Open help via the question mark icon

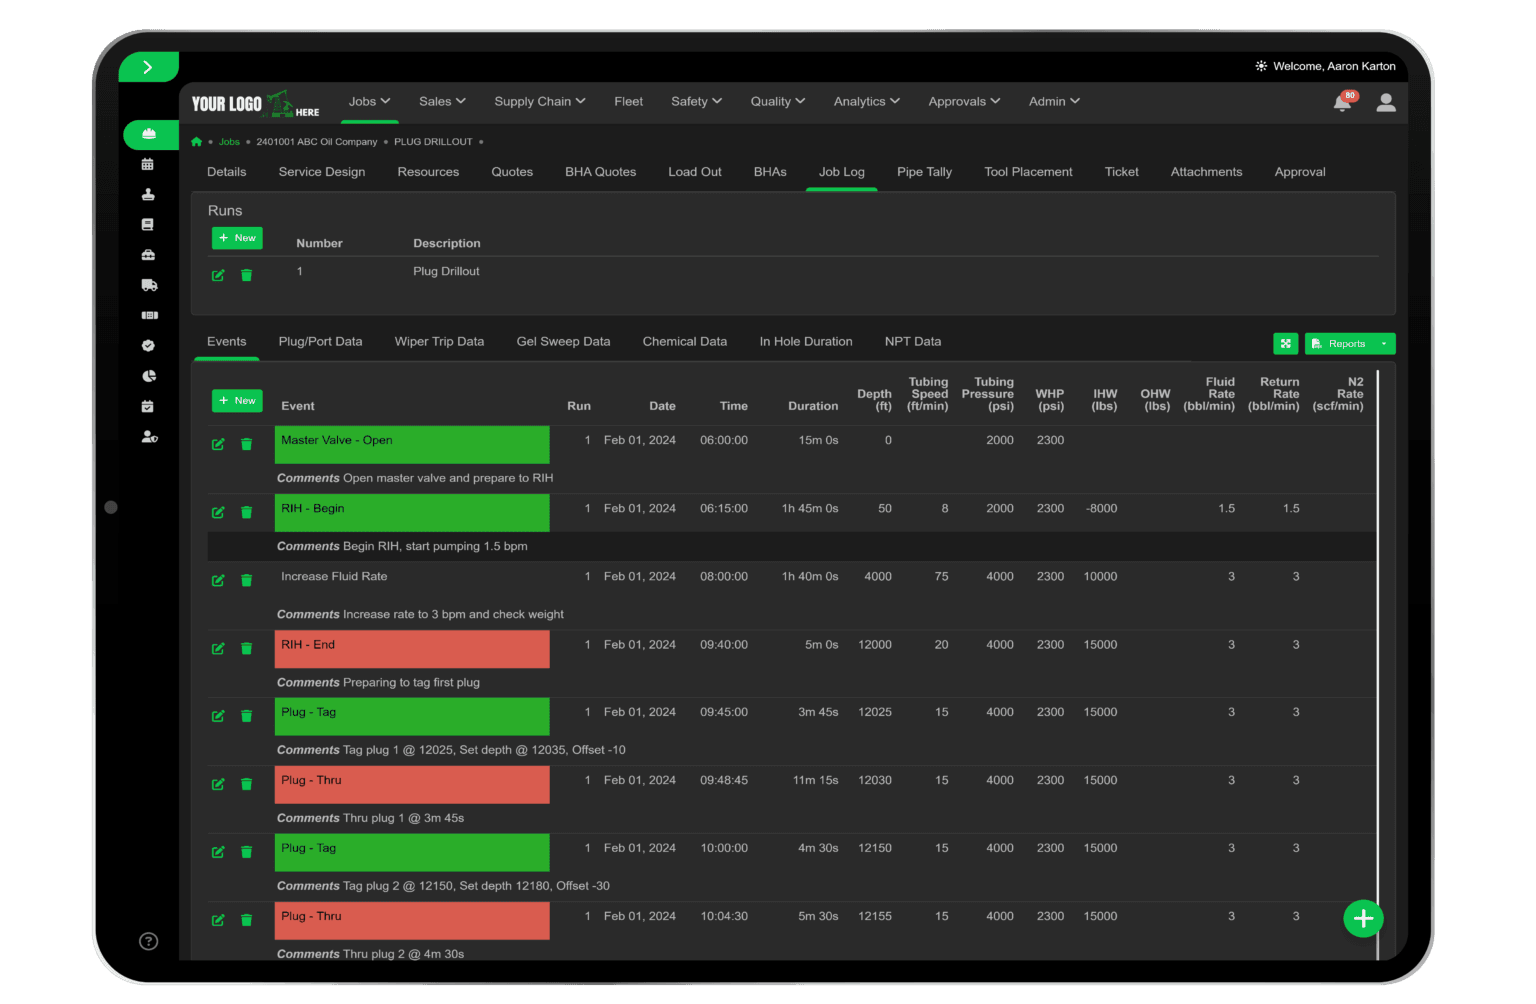148,941
